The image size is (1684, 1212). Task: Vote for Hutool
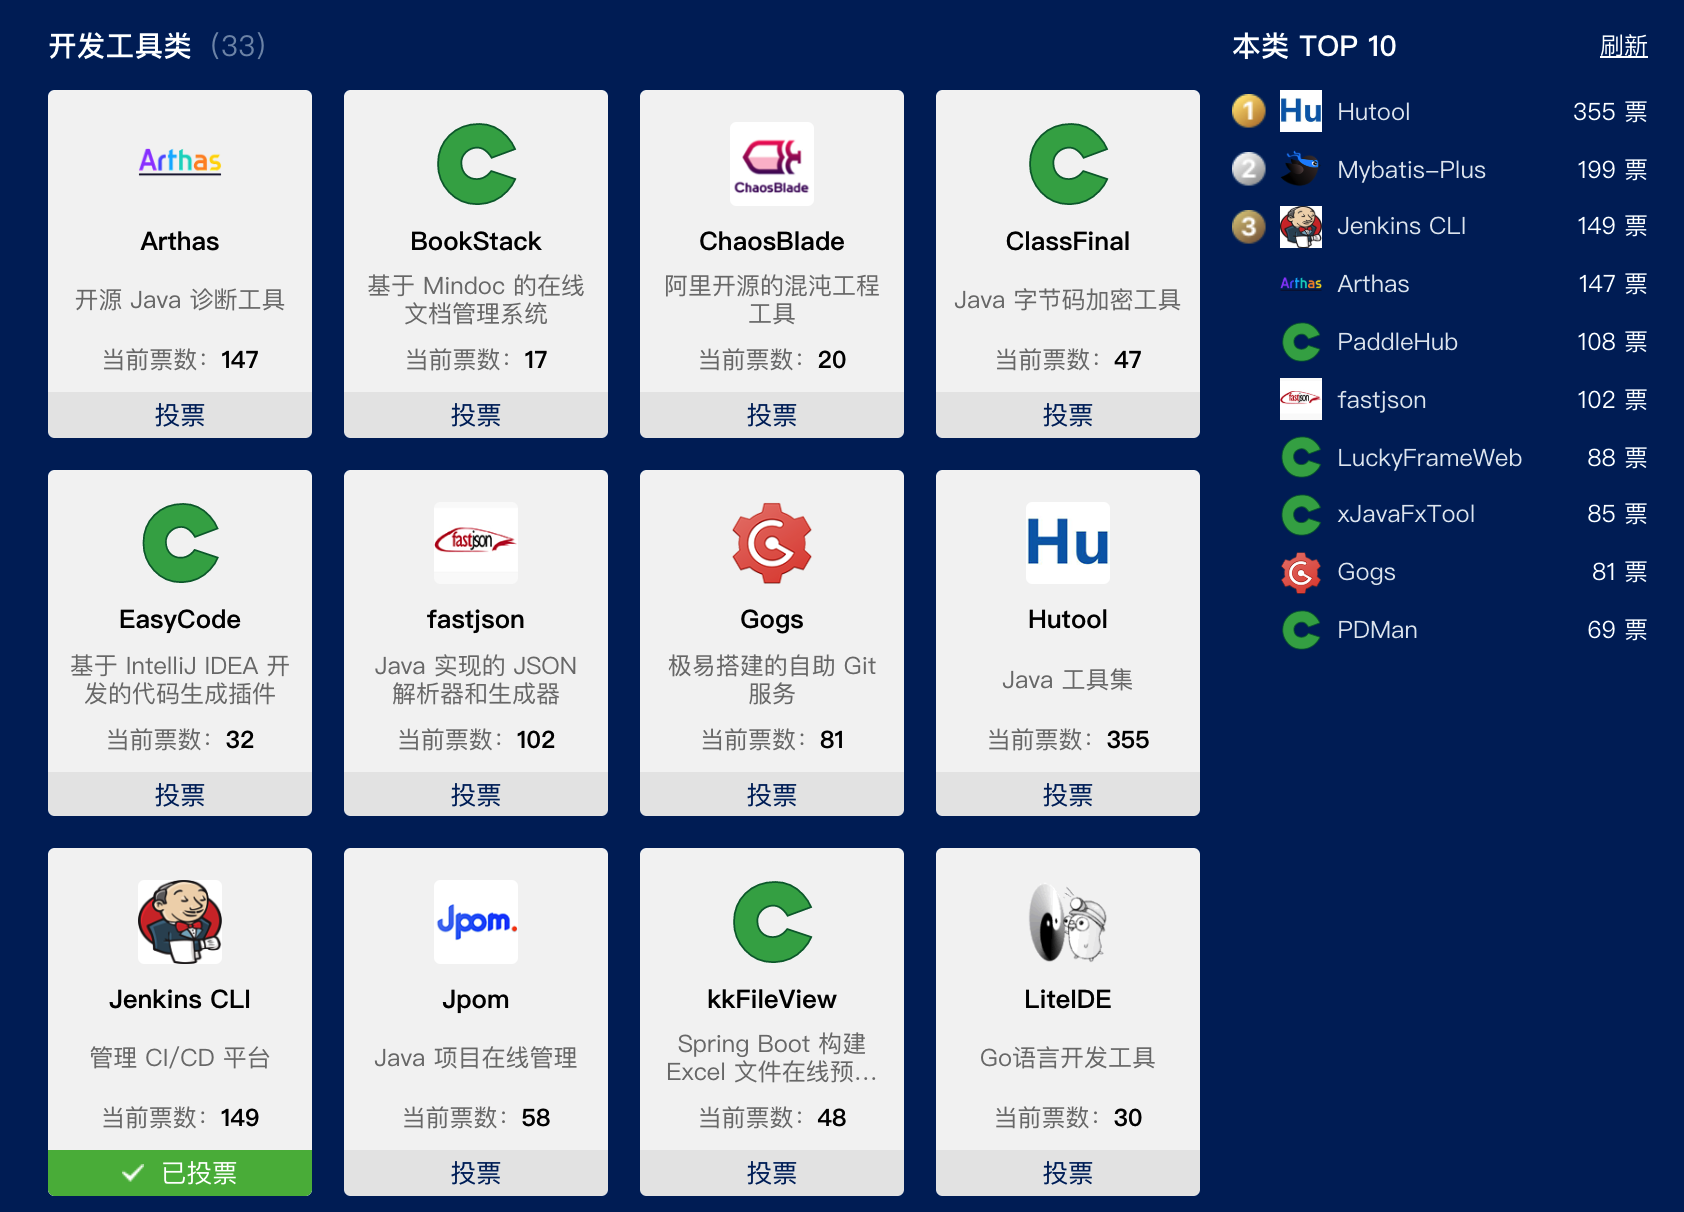pyautogui.click(x=1067, y=794)
